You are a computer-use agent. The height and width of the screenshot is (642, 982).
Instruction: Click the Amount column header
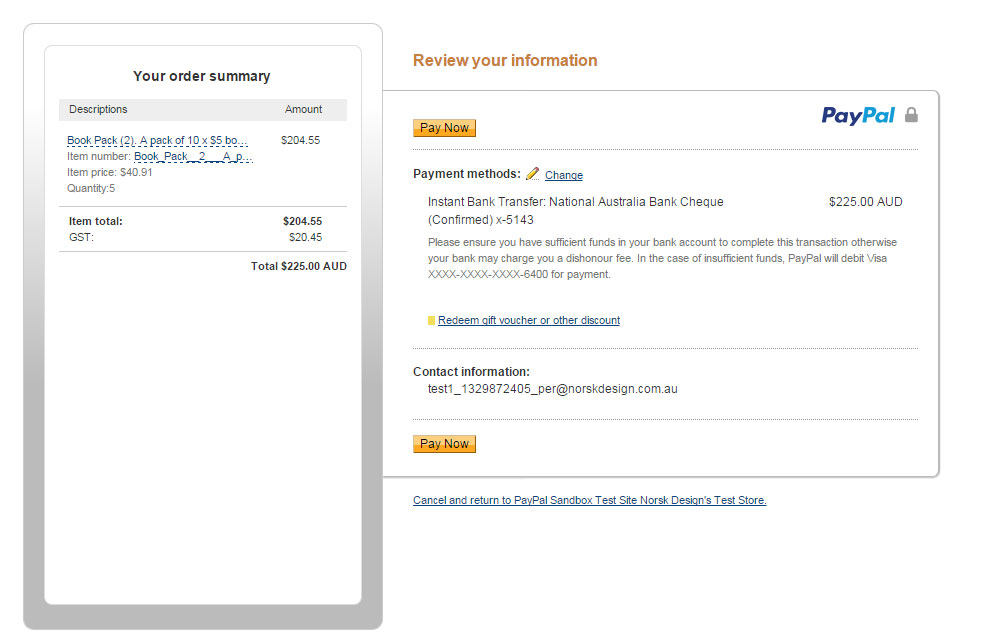[304, 110]
